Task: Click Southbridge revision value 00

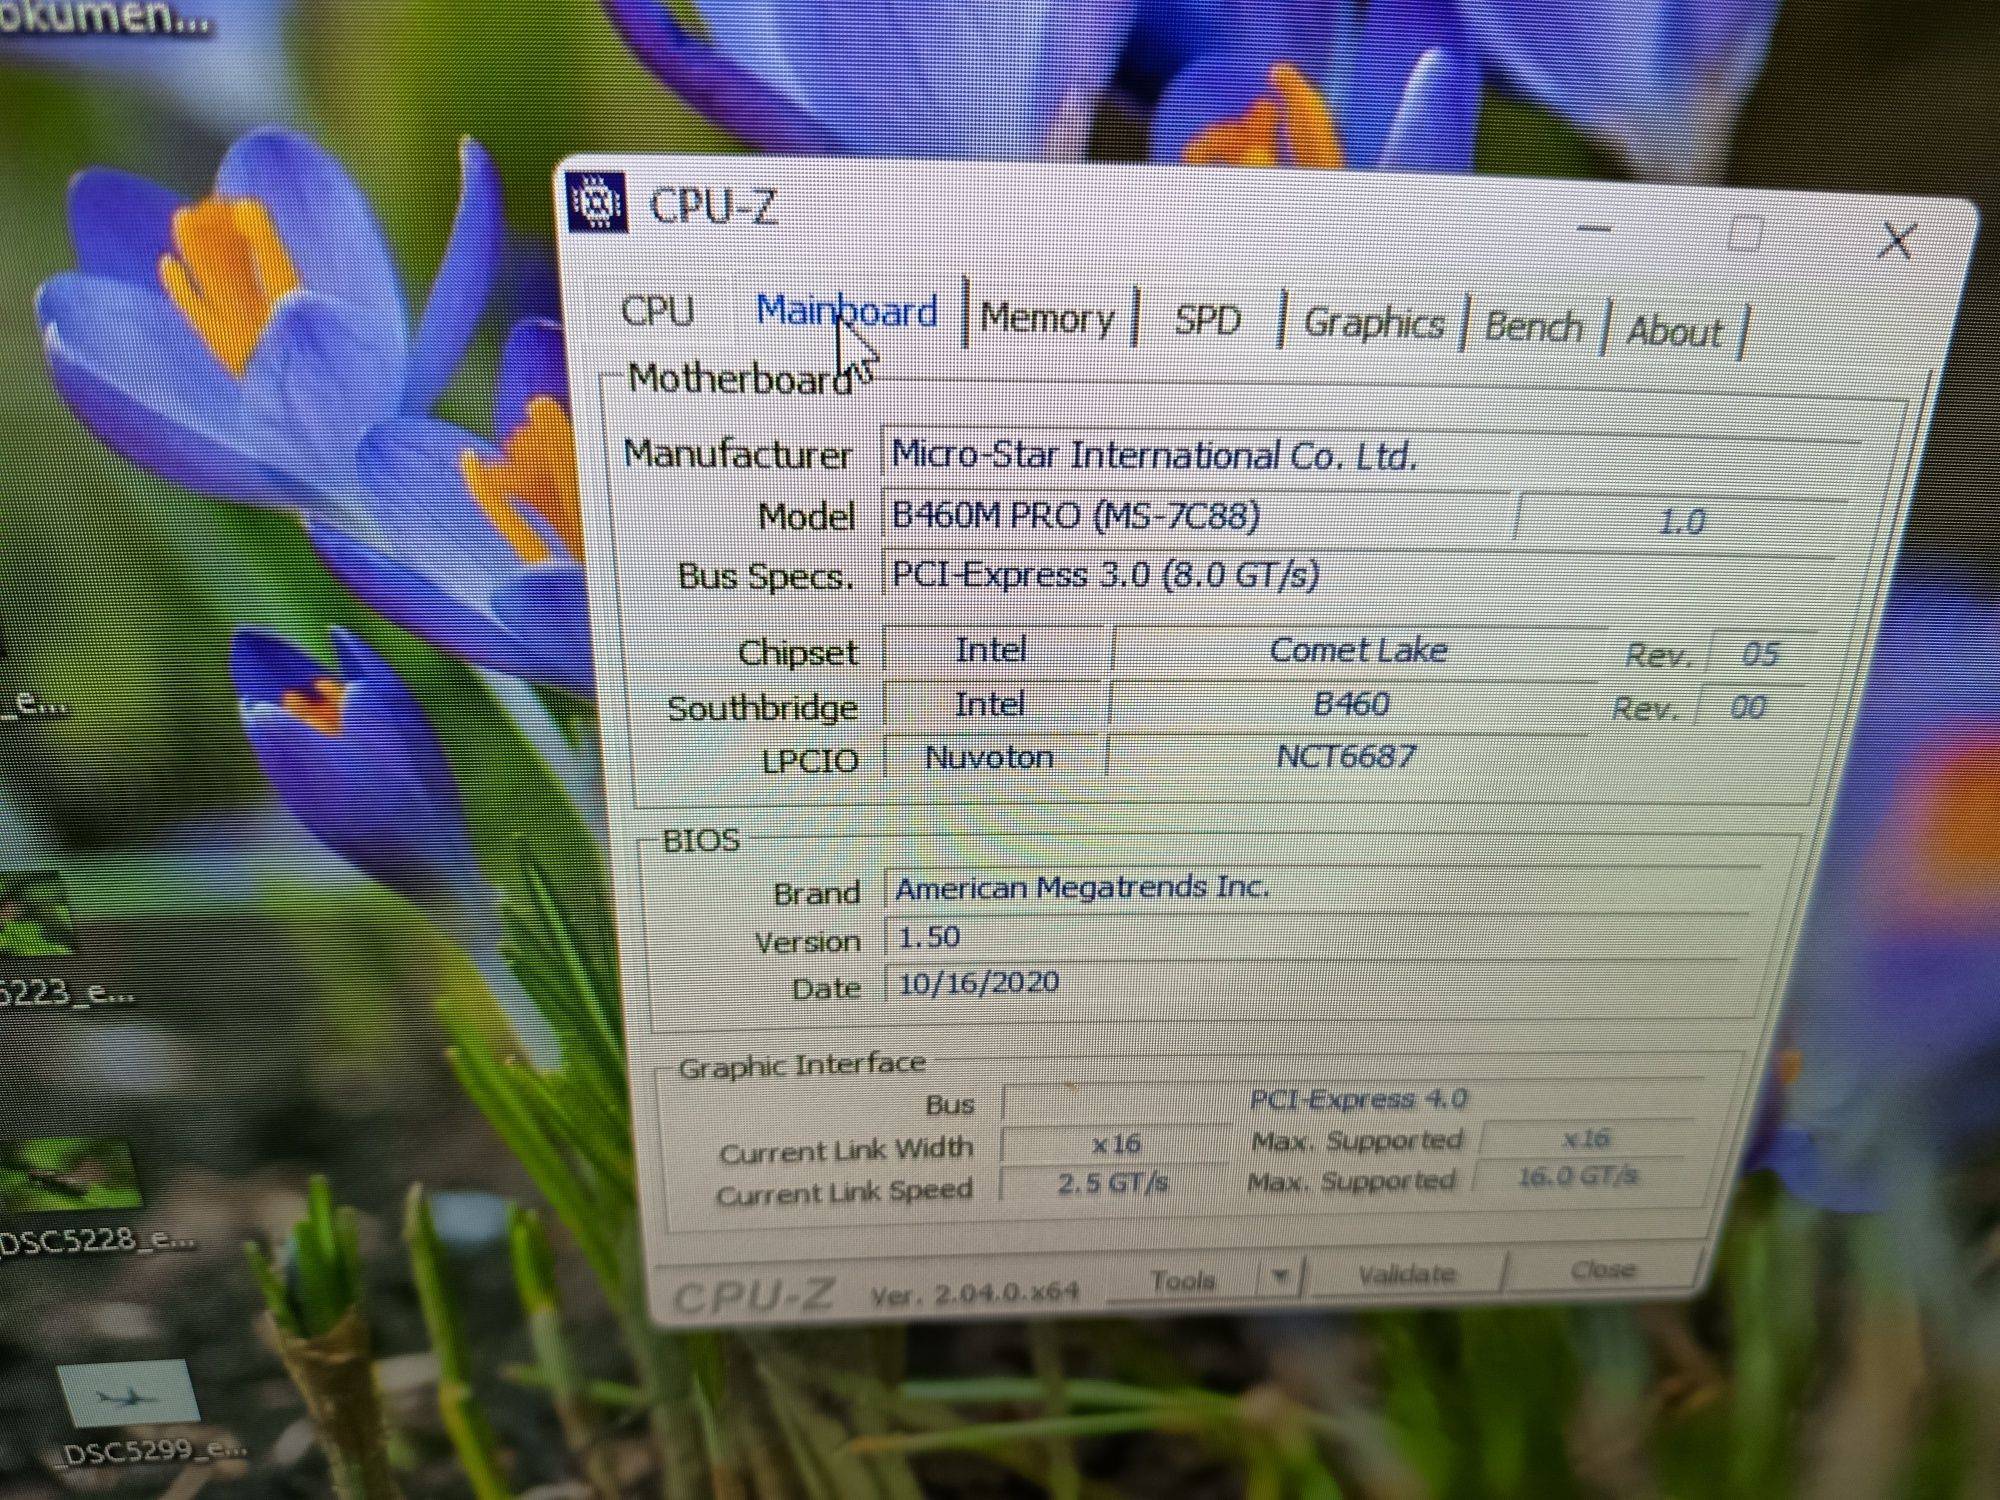Action: click(1748, 707)
